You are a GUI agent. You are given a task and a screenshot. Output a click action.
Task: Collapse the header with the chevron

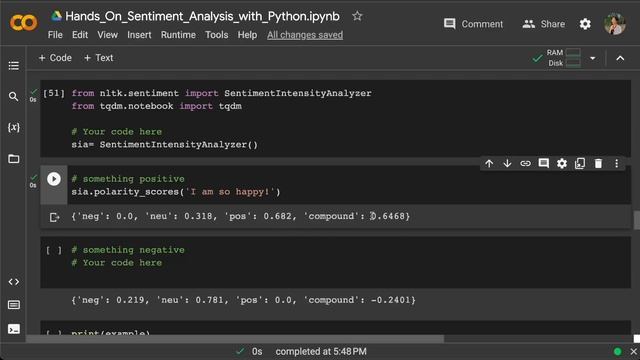[620, 58]
